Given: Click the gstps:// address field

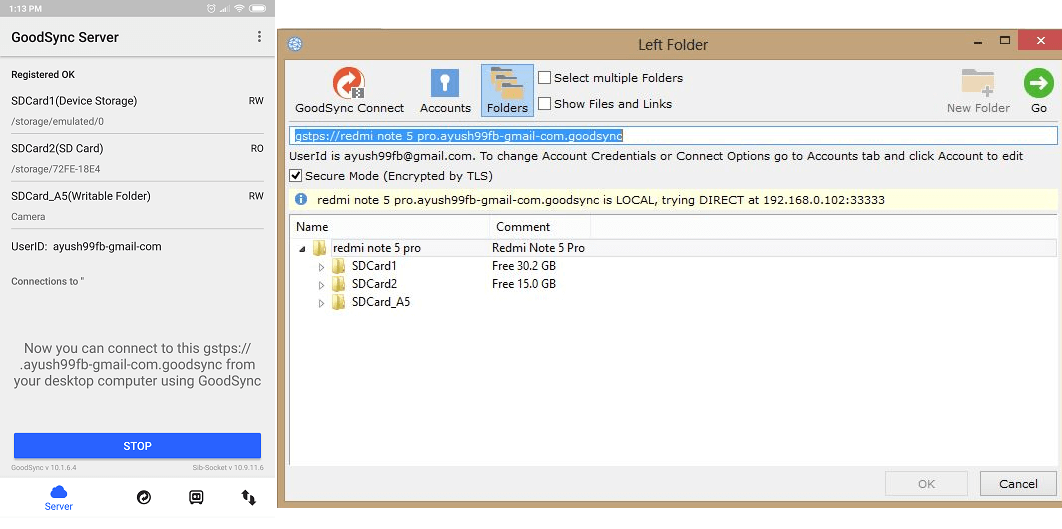Looking at the screenshot, I should [673, 135].
